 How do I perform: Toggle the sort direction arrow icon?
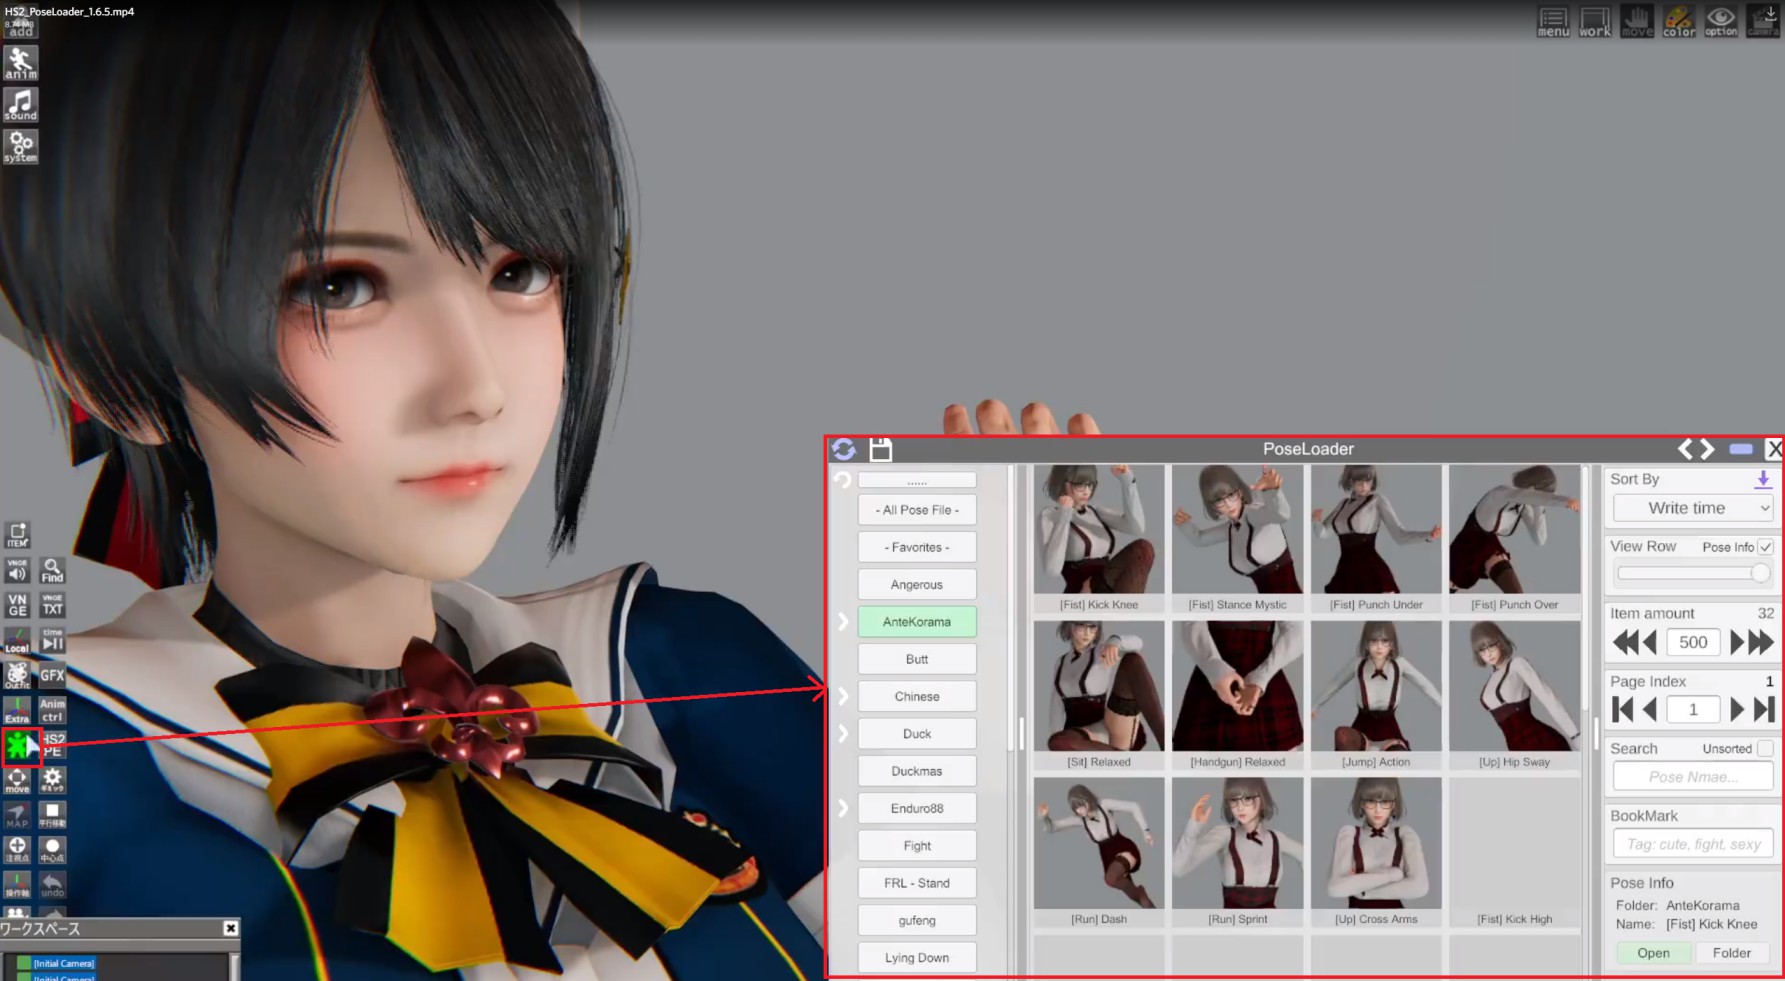tap(1763, 480)
